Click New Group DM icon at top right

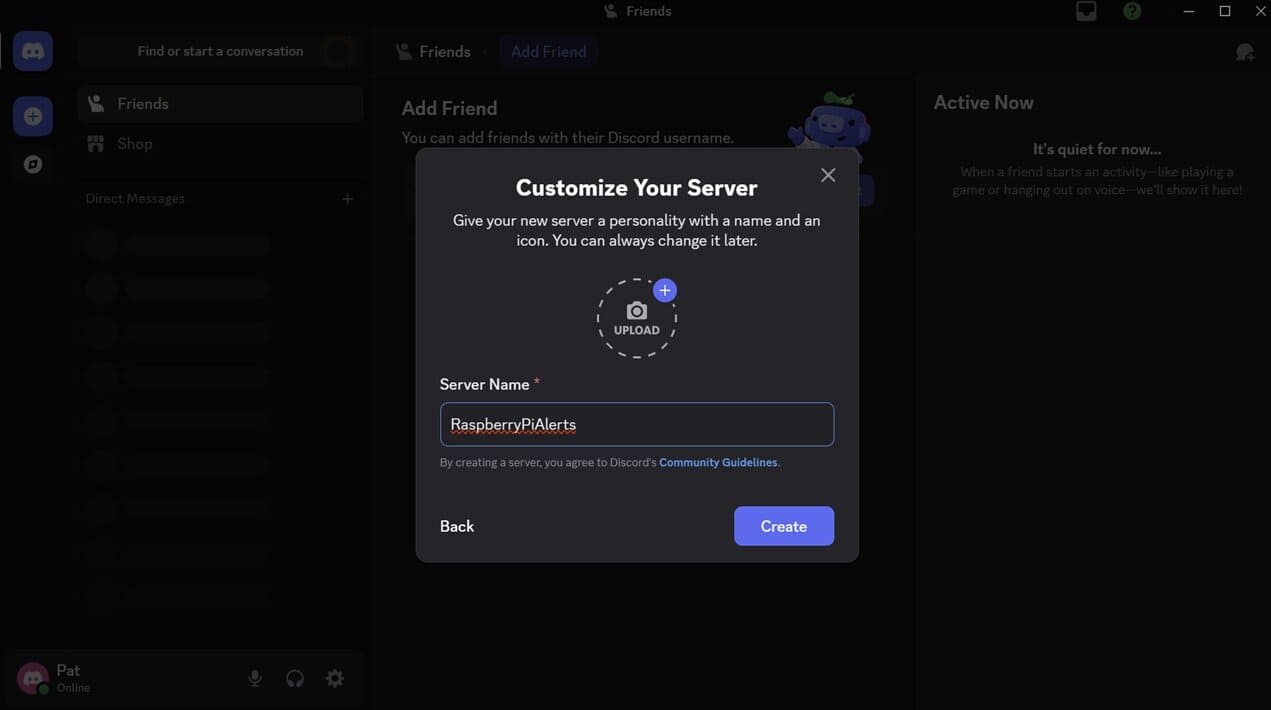(x=1245, y=52)
